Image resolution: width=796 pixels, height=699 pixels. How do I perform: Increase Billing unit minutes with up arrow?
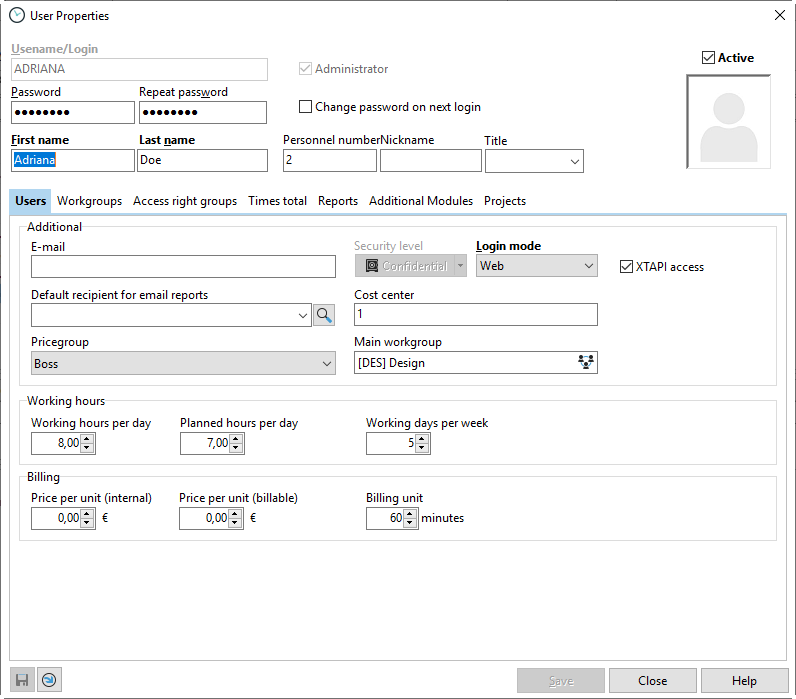coord(410,513)
